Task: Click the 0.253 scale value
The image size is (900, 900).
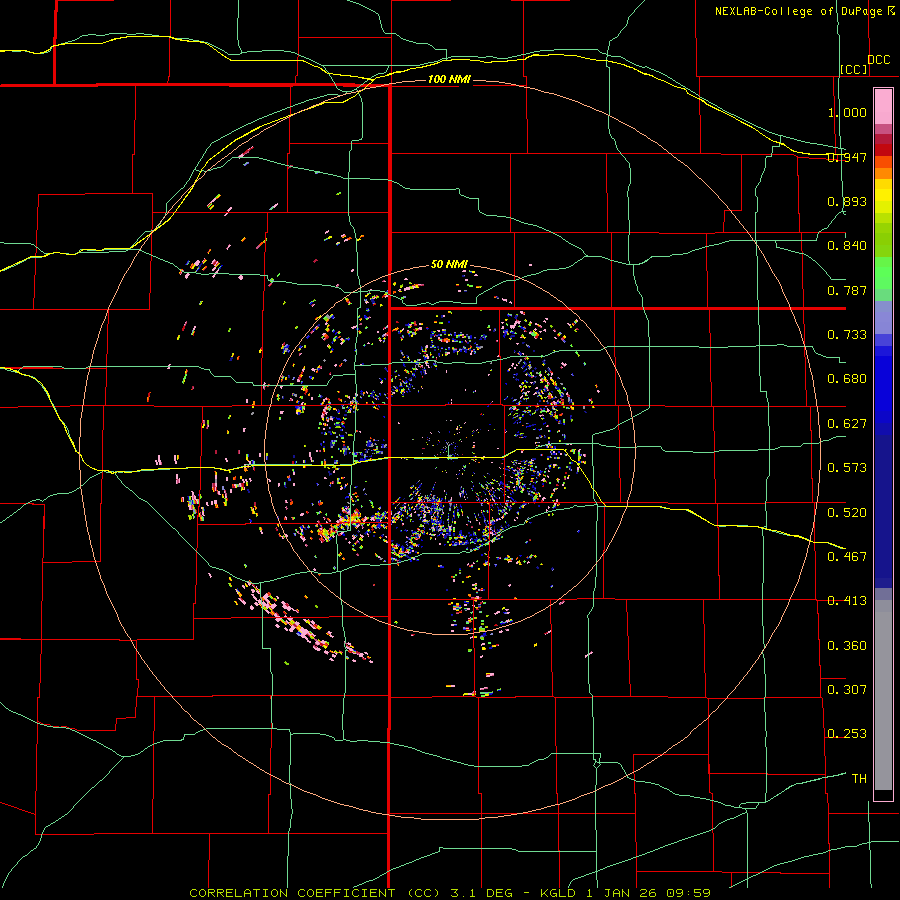Action: [847, 734]
